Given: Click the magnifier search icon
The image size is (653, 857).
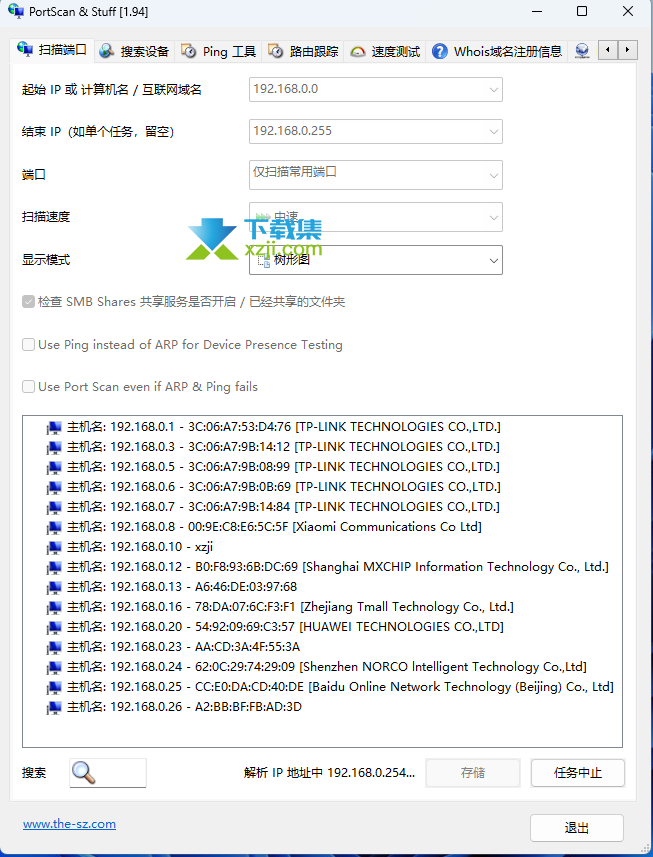Looking at the screenshot, I should [x=84, y=773].
